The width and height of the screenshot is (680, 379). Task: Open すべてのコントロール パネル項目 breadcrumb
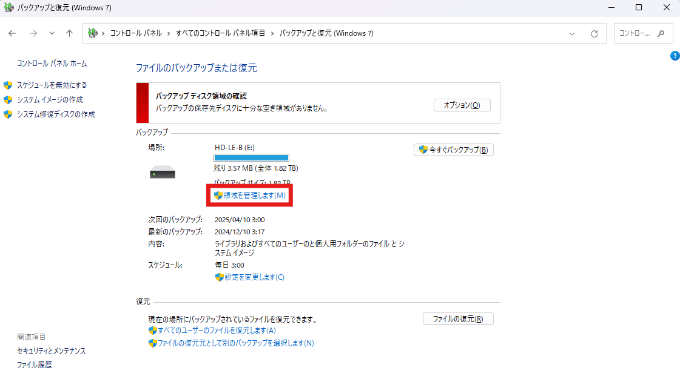pos(220,33)
